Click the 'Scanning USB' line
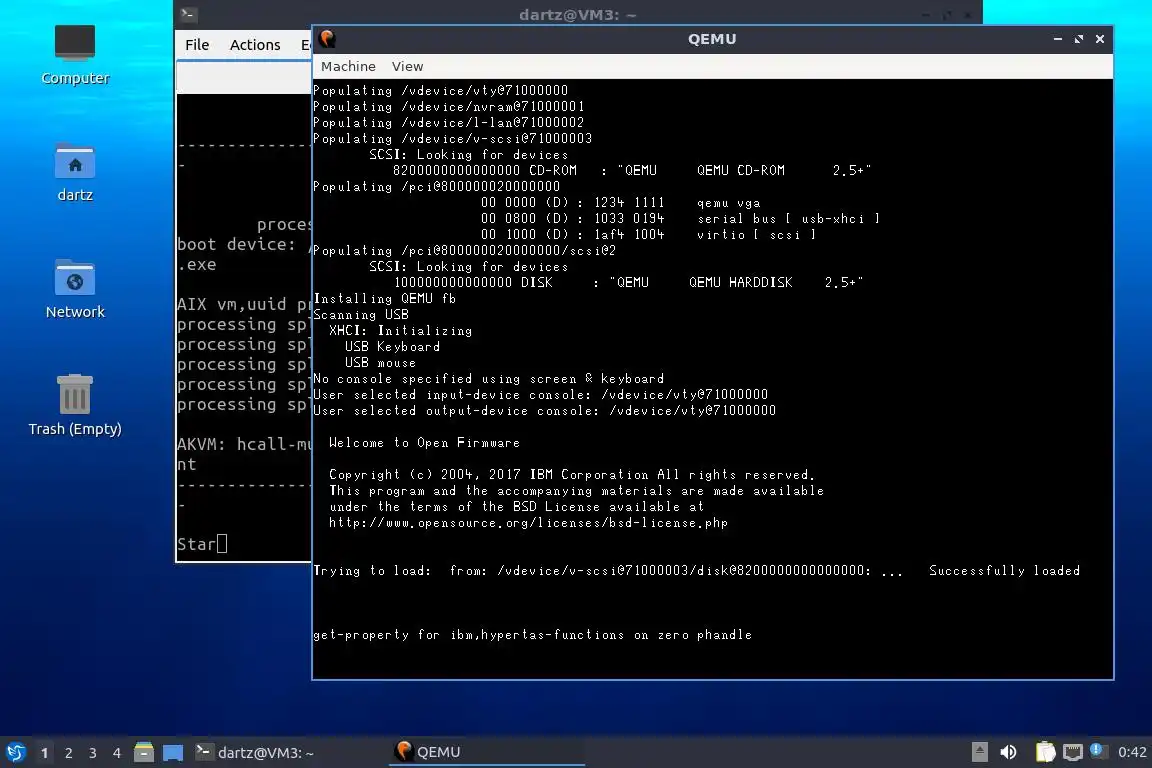Viewport: 1152px width, 768px height. [x=361, y=315]
